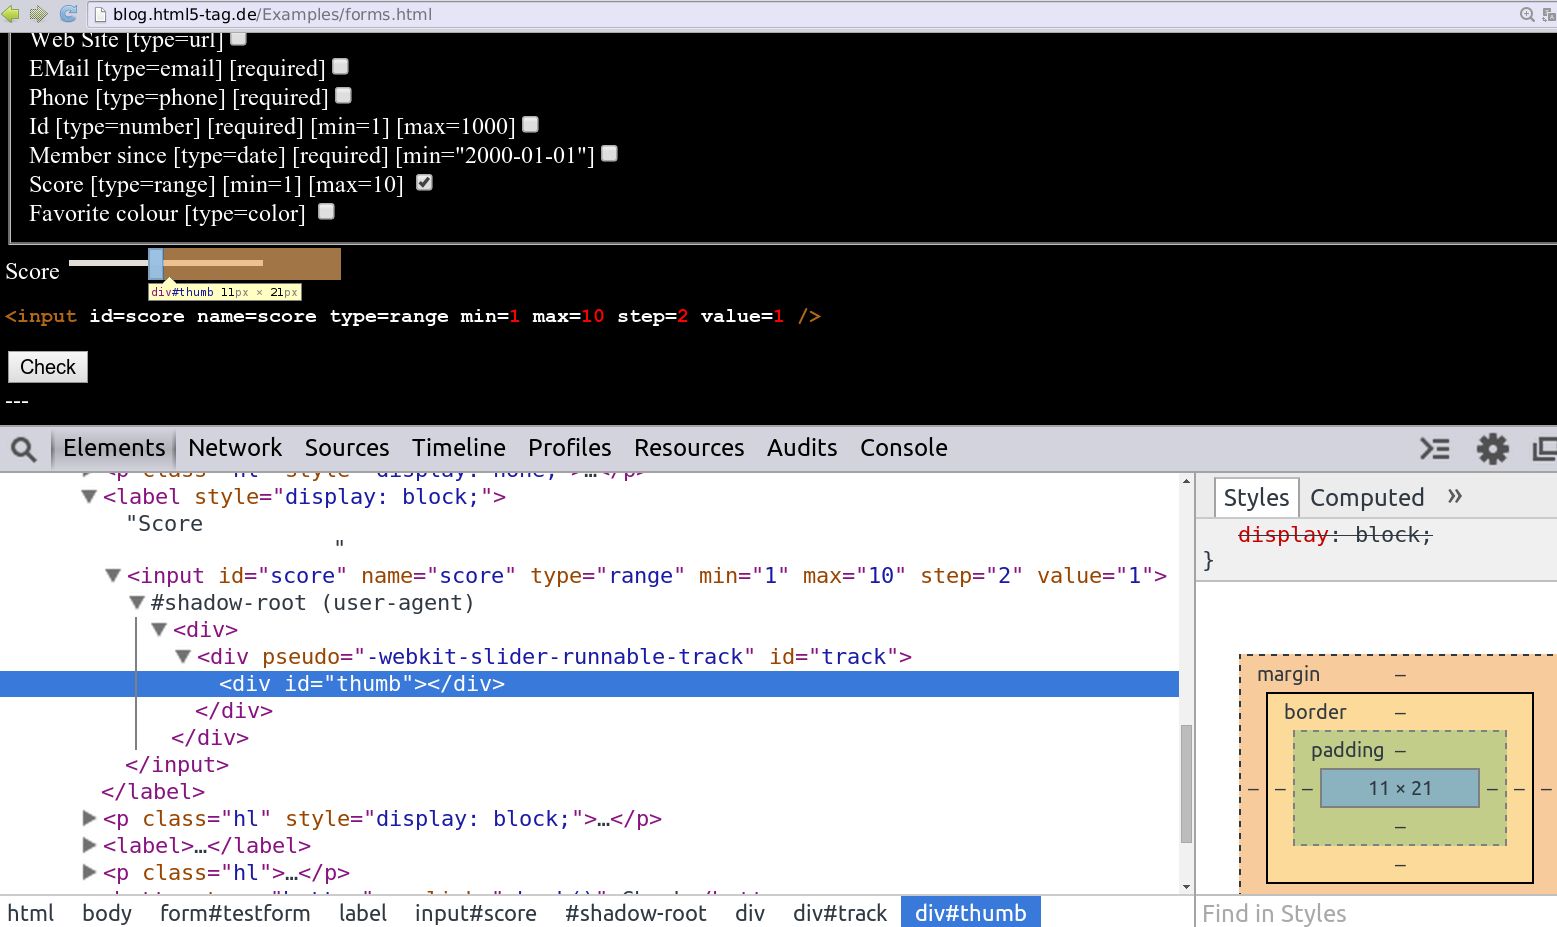The height and width of the screenshot is (927, 1557).
Task: Switch to the Resources panel
Action: click(689, 448)
